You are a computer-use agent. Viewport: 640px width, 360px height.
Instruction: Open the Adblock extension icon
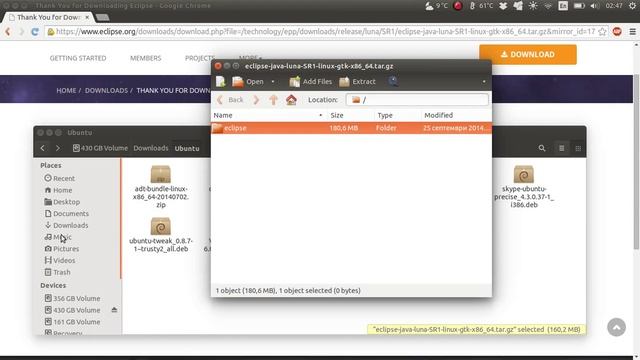coord(617,31)
